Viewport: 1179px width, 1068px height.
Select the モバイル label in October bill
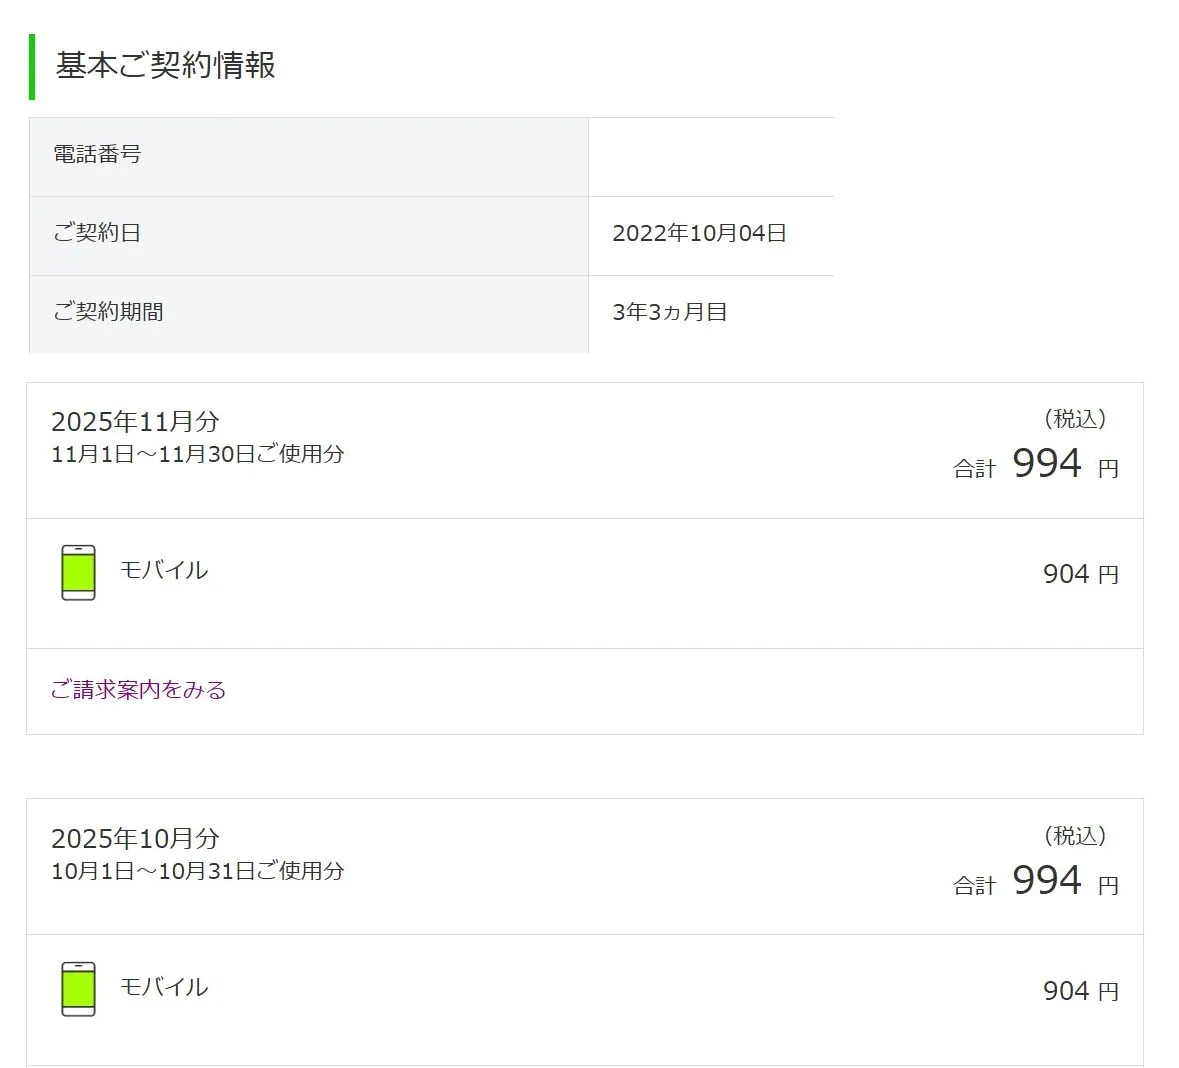[x=164, y=987]
